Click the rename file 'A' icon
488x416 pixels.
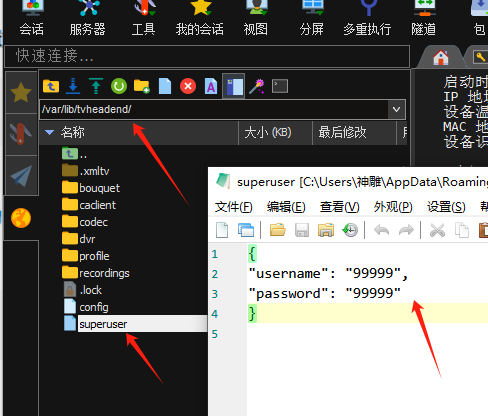[x=211, y=86]
